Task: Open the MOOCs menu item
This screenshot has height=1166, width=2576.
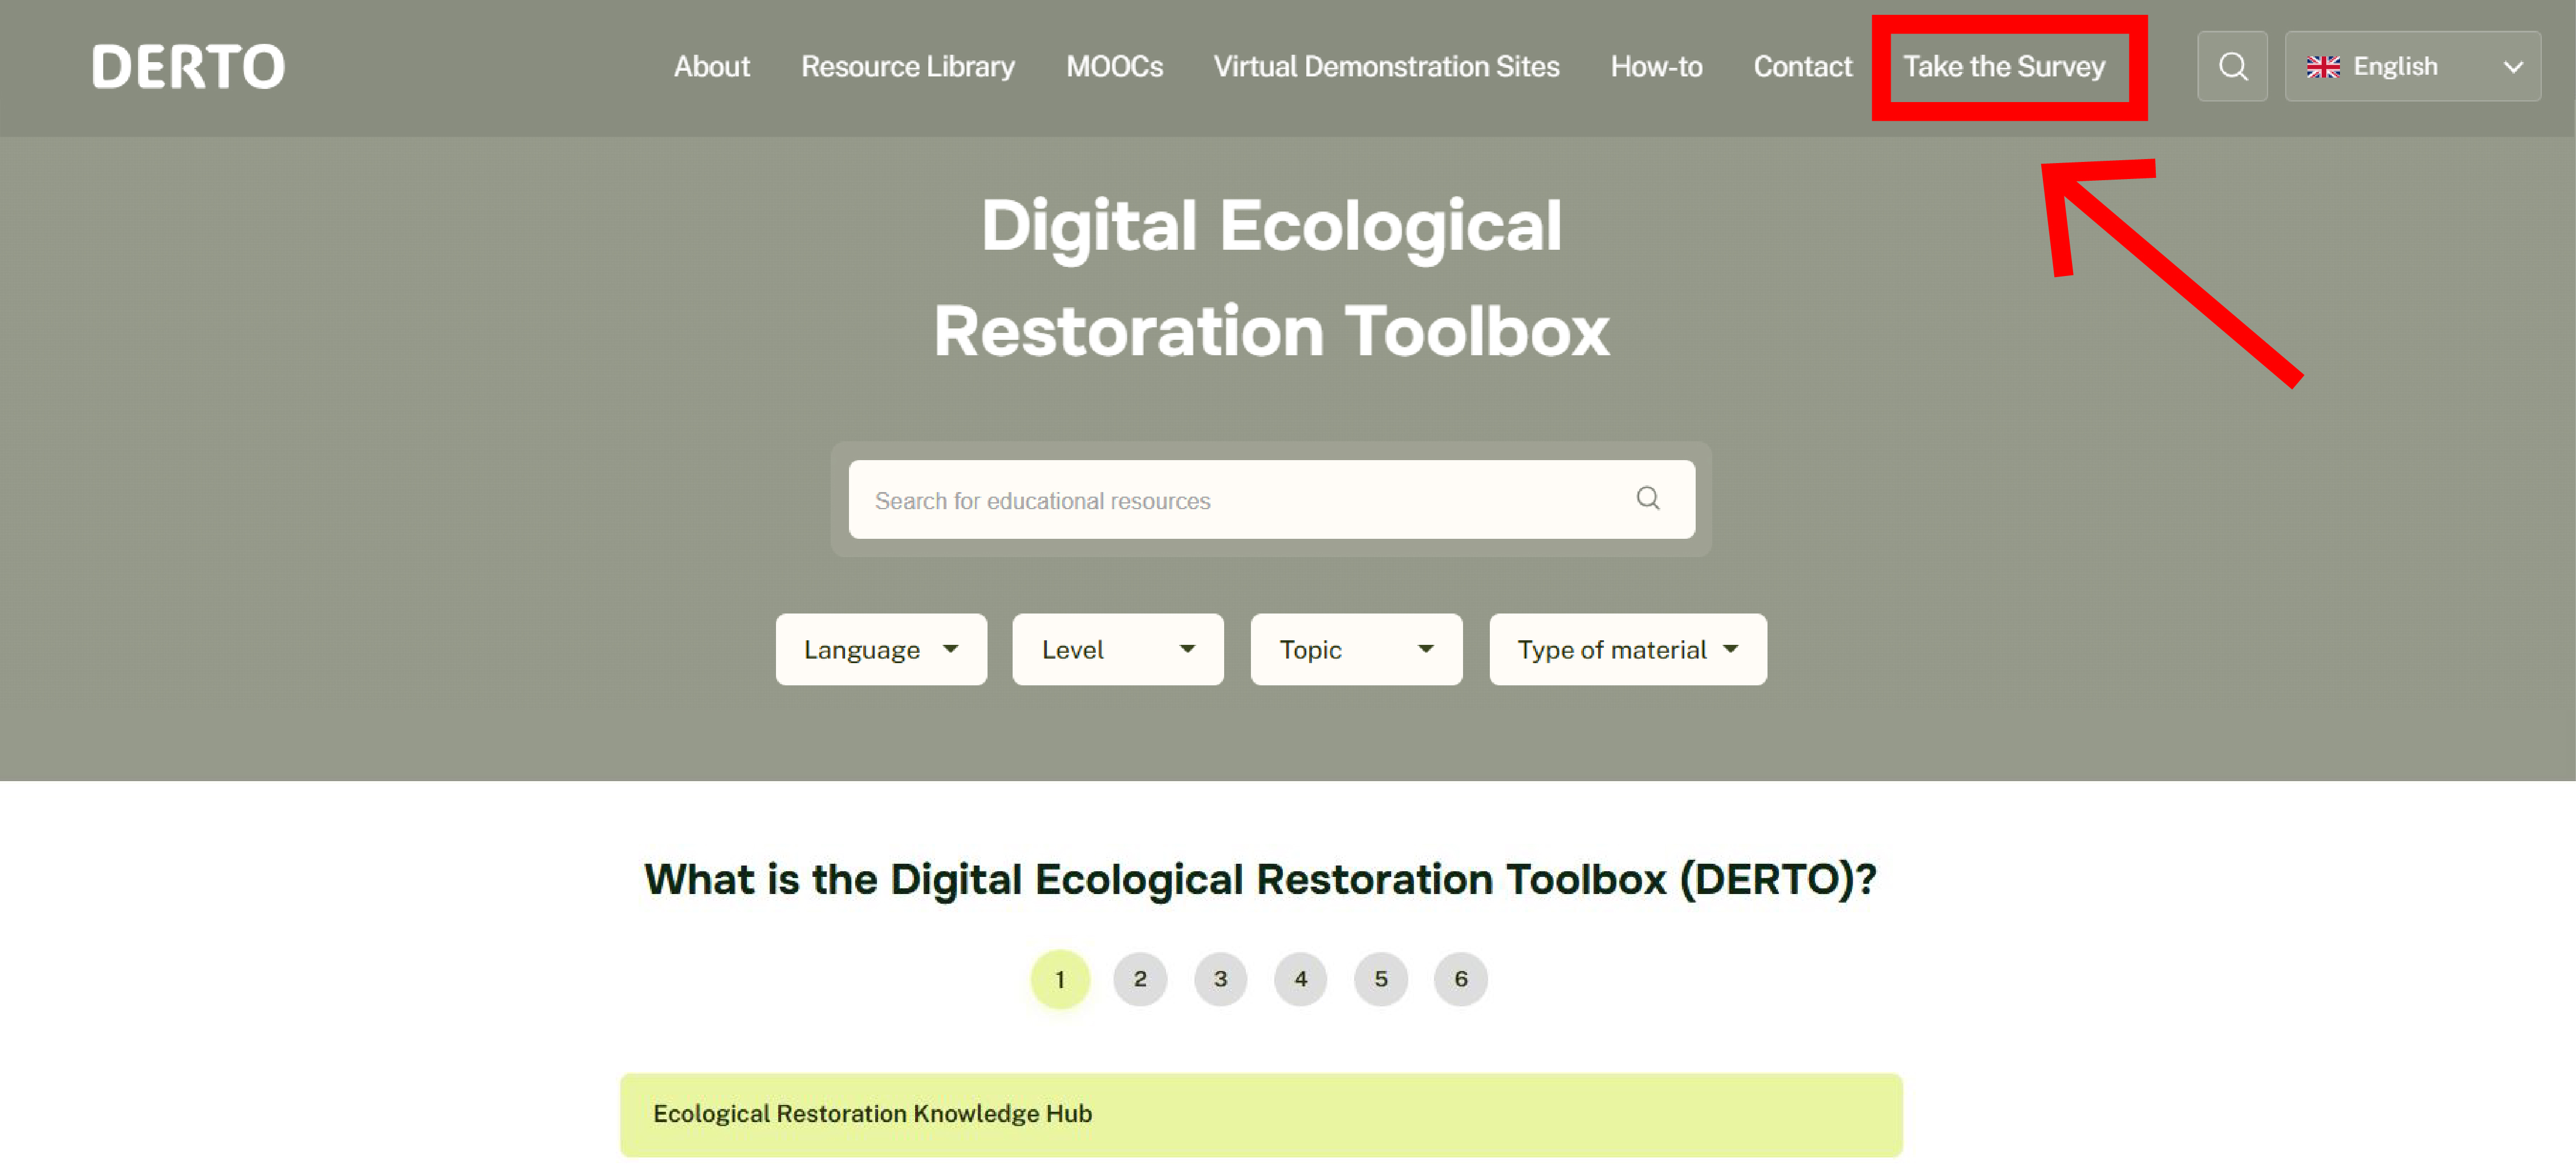Action: pyautogui.click(x=1114, y=66)
